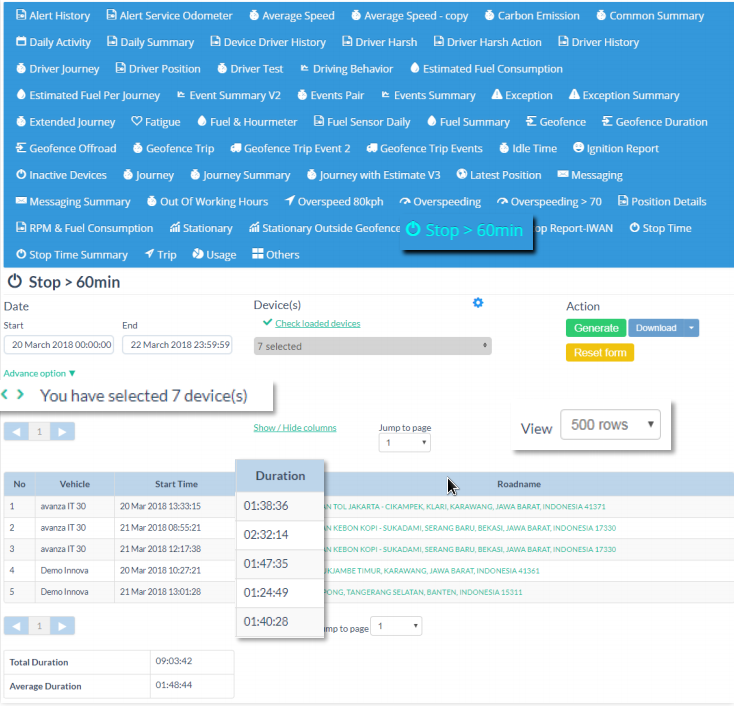This screenshot has height=706, width=734.
Task: Click the Latest Position globe icon
Action: [x=462, y=174]
